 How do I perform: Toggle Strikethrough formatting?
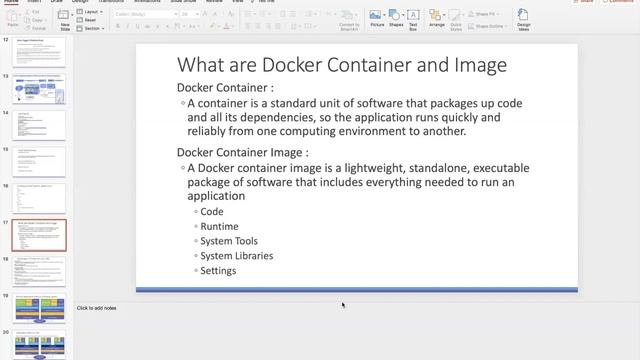coord(147,27)
